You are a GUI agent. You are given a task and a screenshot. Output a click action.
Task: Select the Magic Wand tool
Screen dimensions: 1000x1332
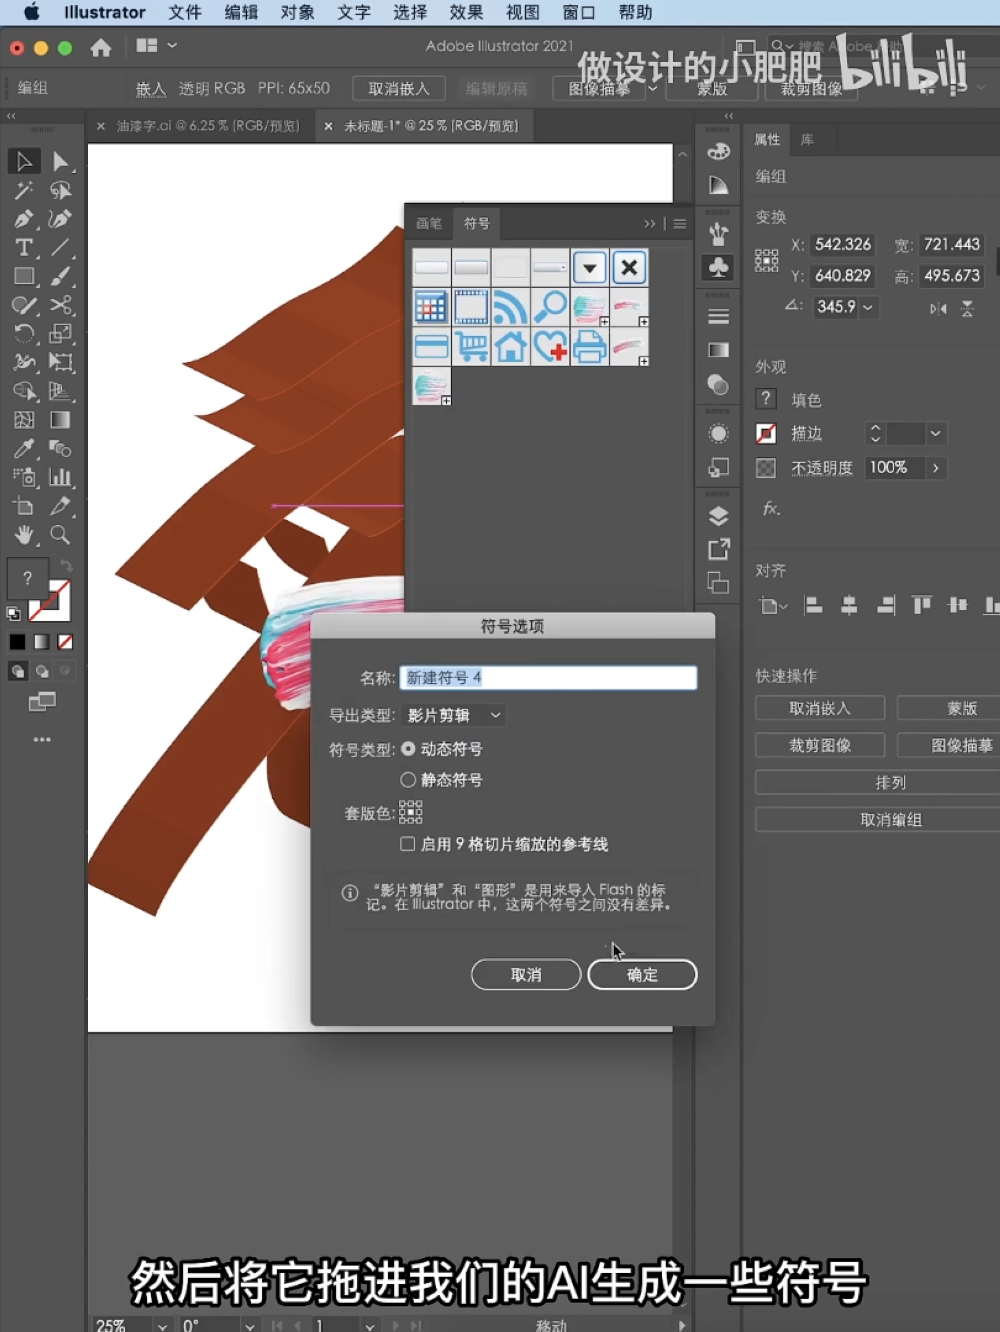click(x=24, y=190)
